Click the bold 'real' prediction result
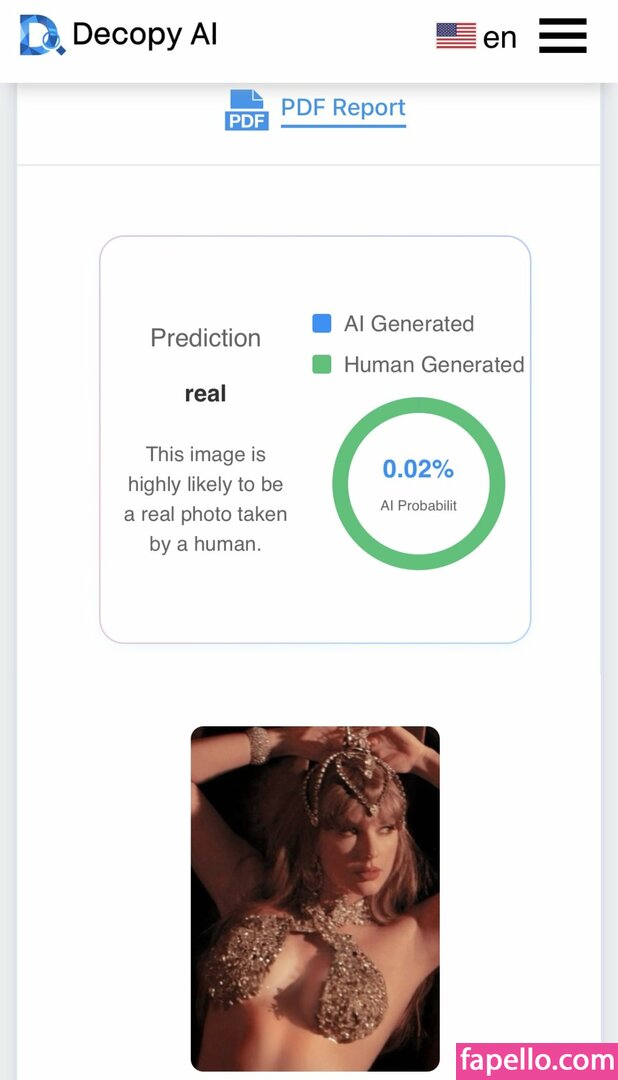The width and height of the screenshot is (618, 1080). [205, 394]
